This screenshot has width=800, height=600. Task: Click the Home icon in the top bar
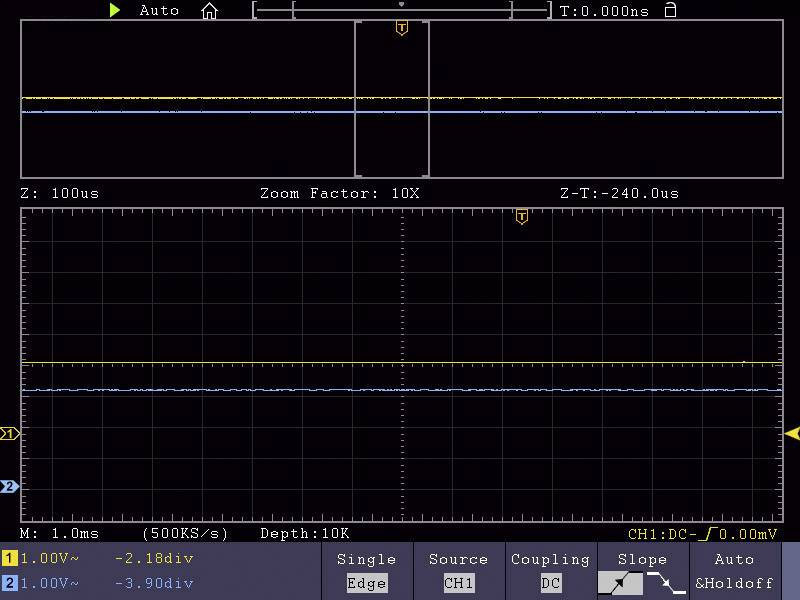coord(208,11)
